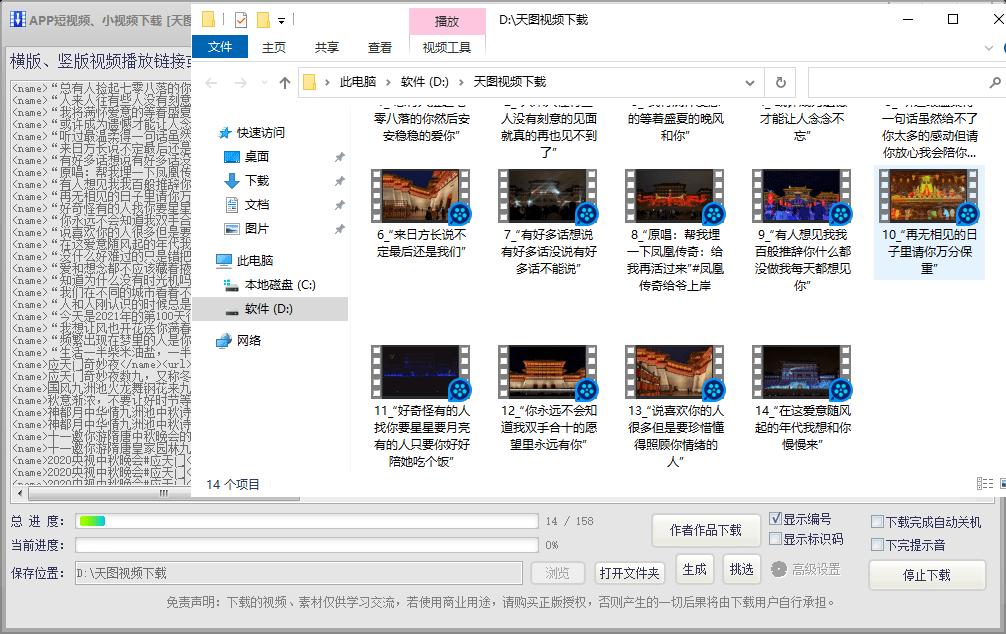Click the link list scroll-left arrow
Screen dimensions: 1006x634
point(20,493)
